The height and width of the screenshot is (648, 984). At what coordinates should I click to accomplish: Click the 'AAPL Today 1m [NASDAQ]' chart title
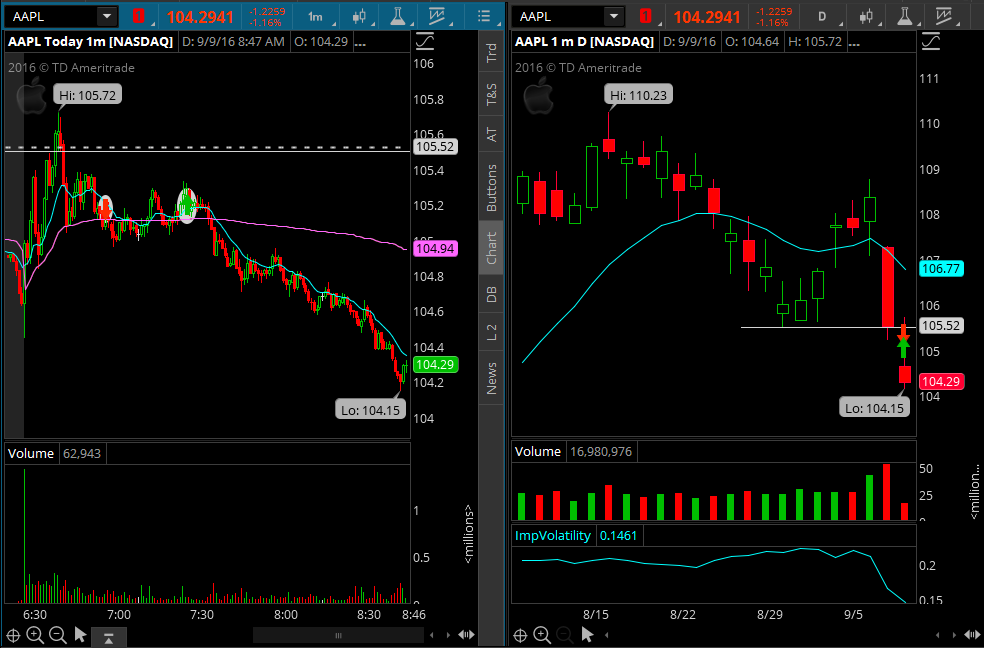pyautogui.click(x=90, y=42)
